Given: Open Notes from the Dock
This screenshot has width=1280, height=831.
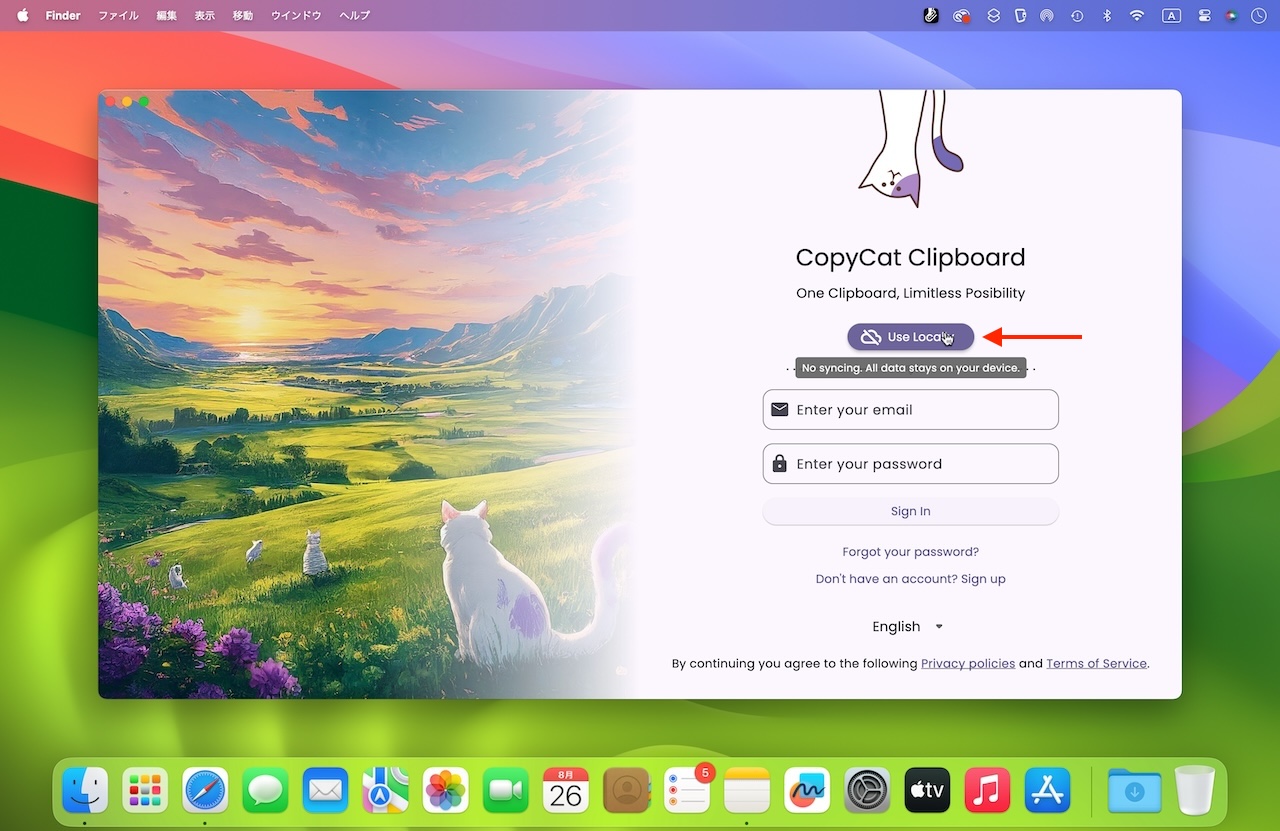Looking at the screenshot, I should click(747, 791).
